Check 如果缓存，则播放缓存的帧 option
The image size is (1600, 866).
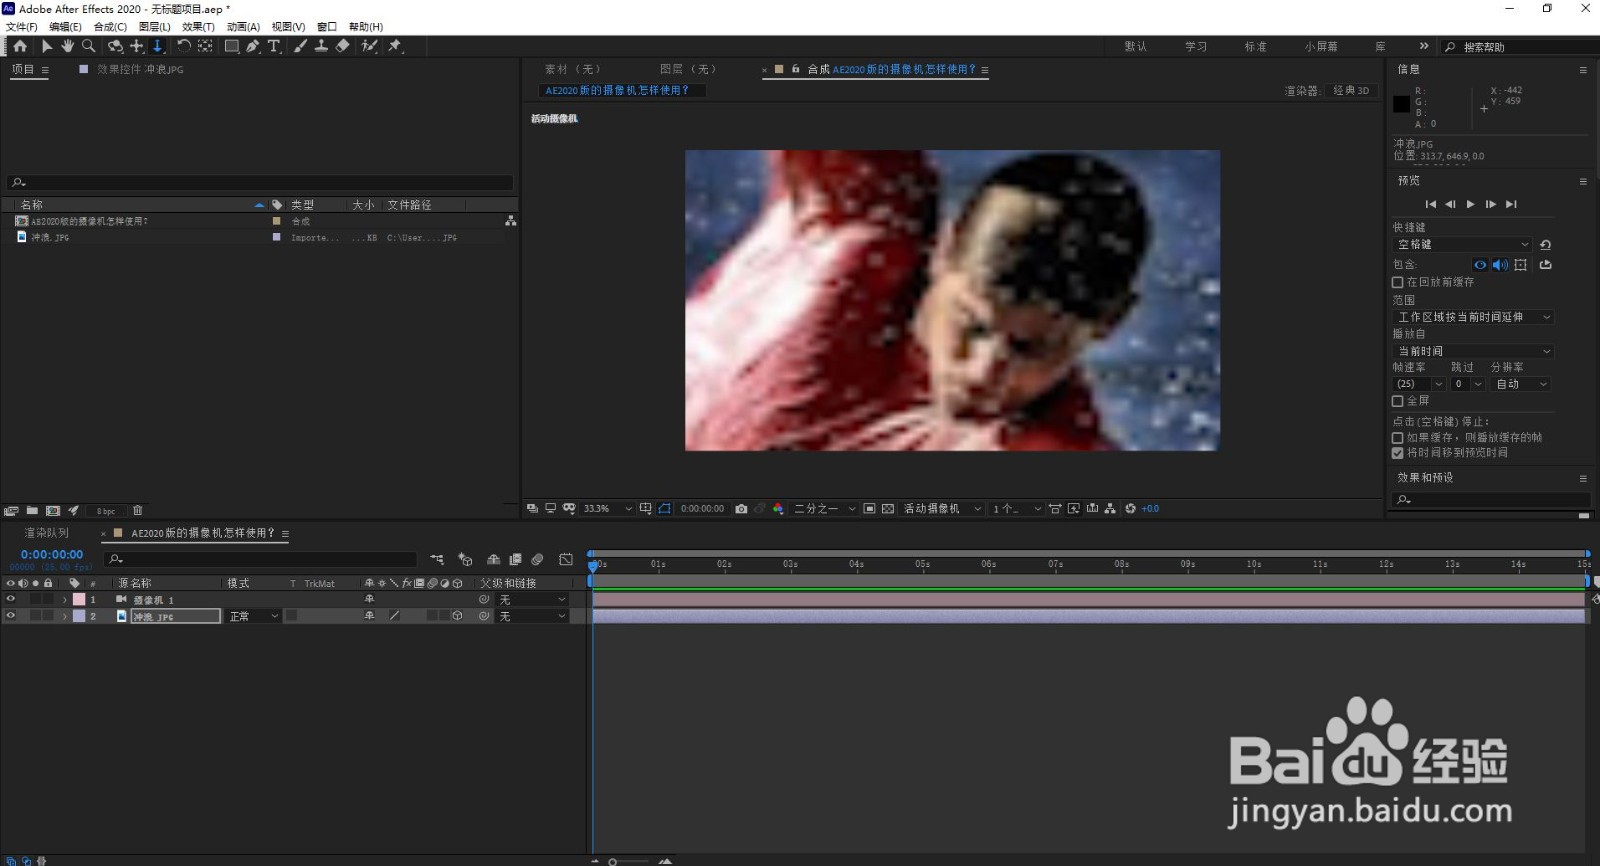(x=1398, y=438)
